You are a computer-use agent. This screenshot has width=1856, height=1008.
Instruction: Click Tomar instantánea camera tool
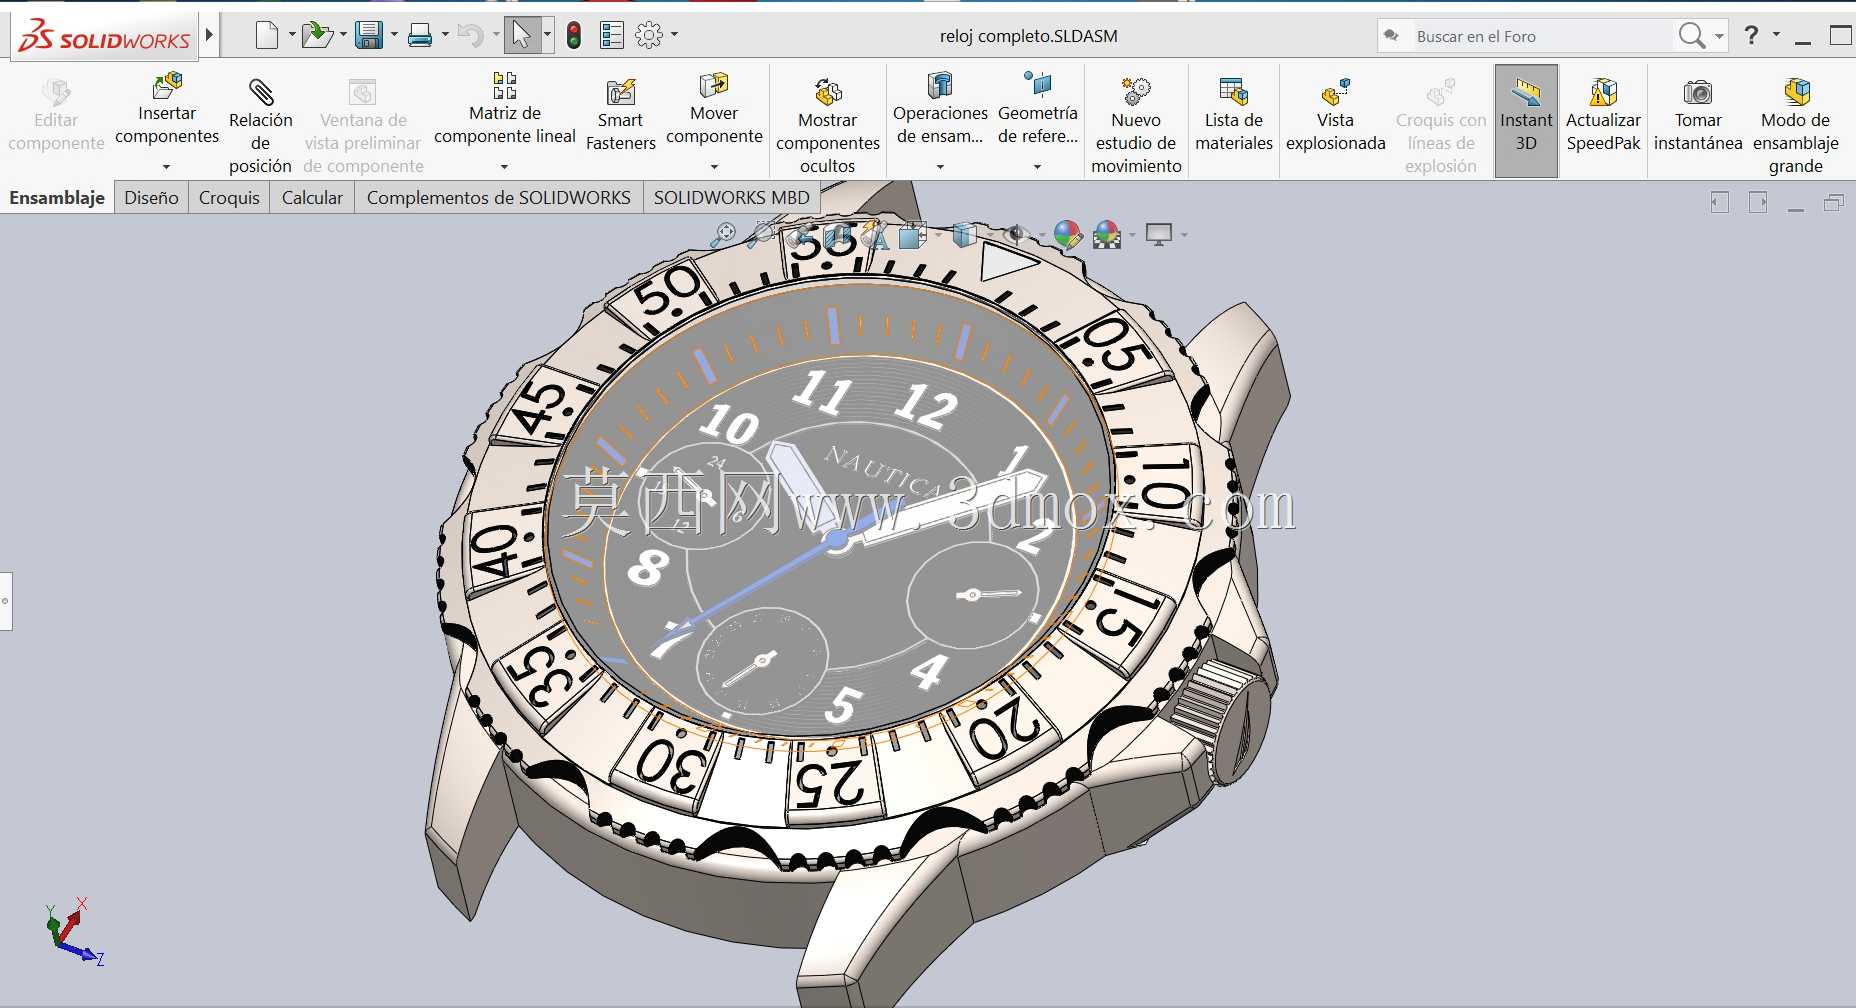[x=1697, y=116]
